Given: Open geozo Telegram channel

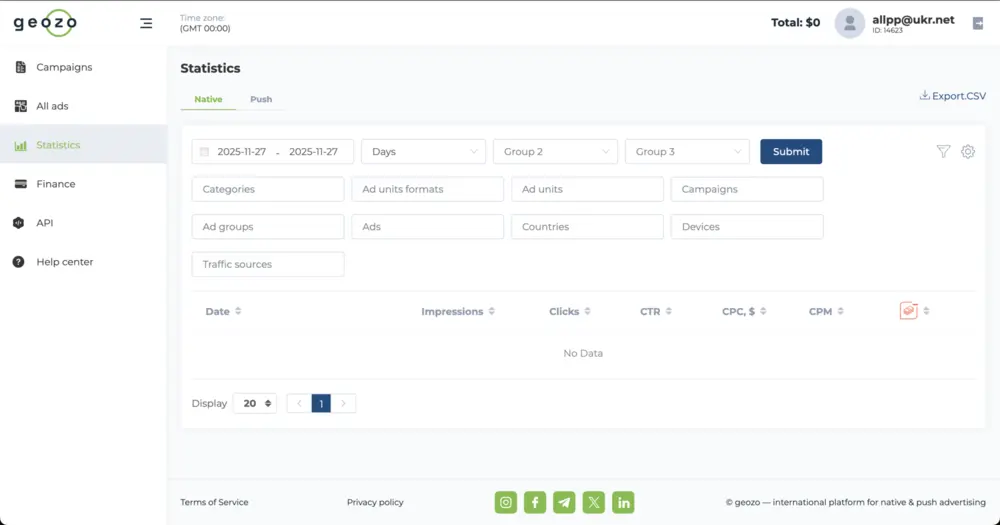Looking at the screenshot, I should pyautogui.click(x=564, y=503).
